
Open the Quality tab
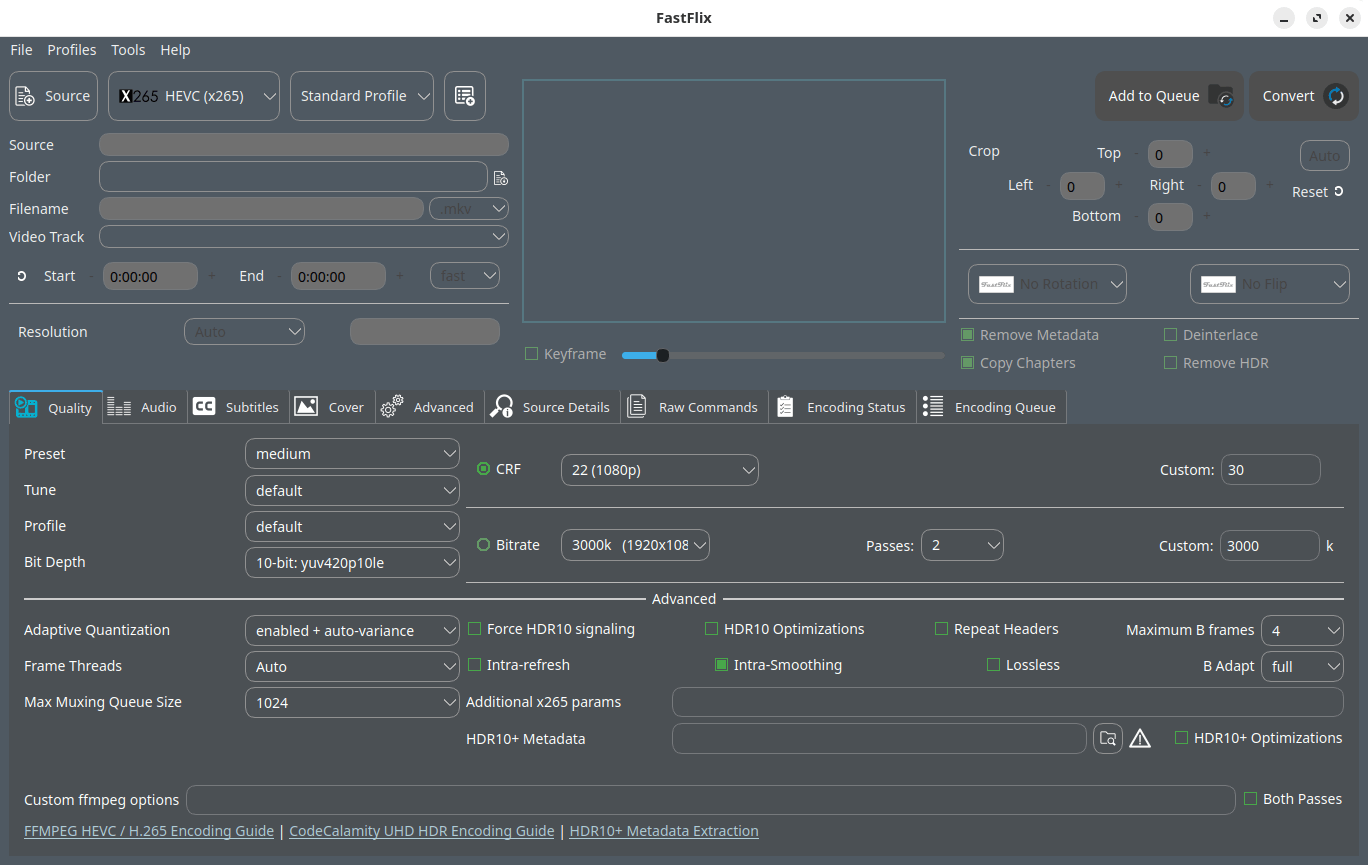[x=56, y=407]
